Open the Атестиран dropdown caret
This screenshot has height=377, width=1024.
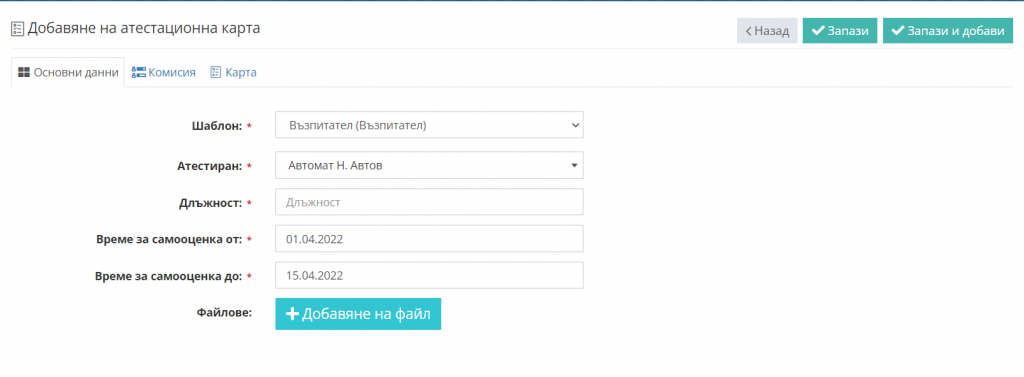point(574,166)
